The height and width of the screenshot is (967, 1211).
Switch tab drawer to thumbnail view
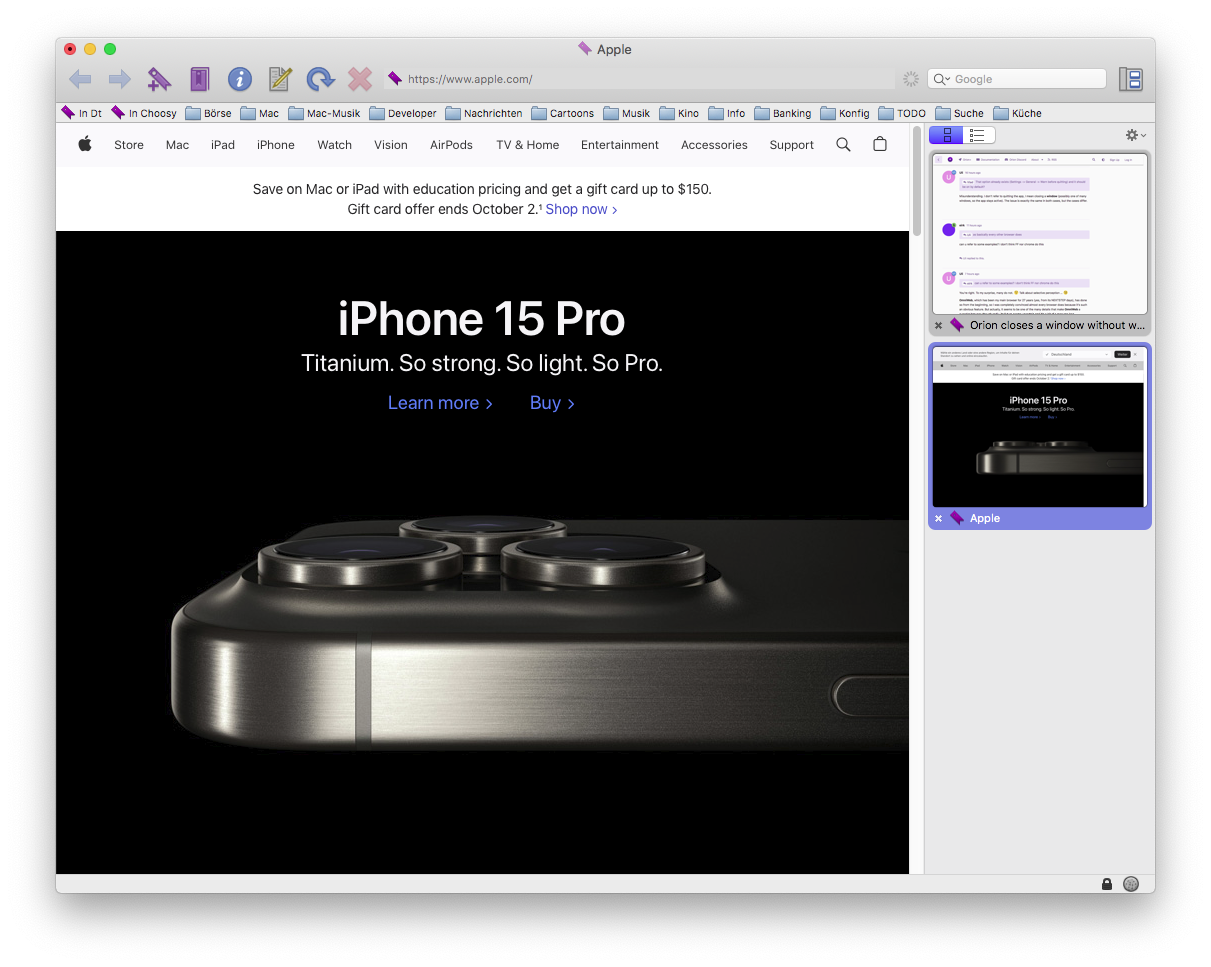point(946,135)
